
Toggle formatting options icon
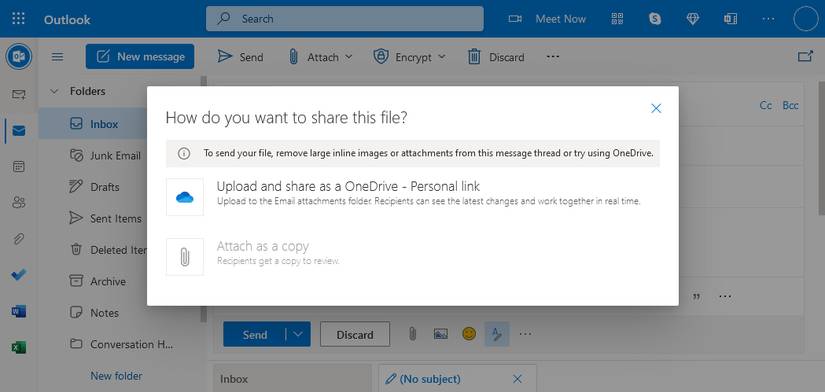click(x=497, y=334)
